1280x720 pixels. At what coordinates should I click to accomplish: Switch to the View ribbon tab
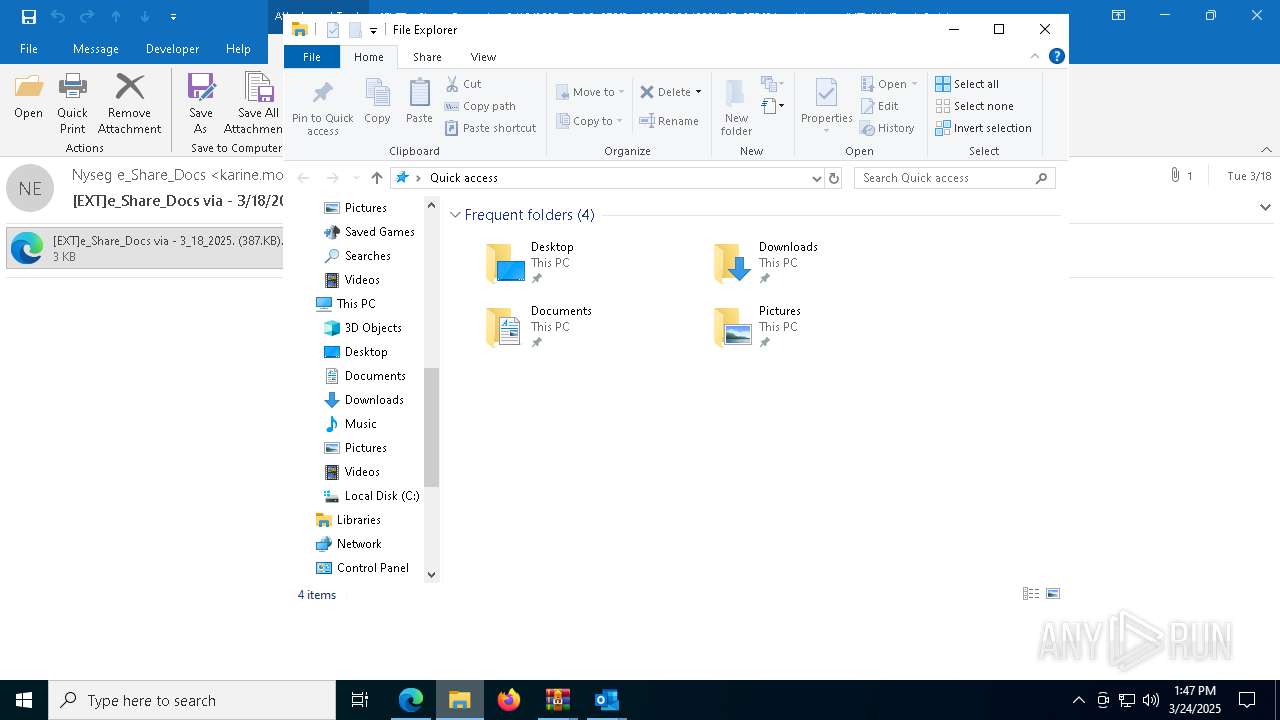pyautogui.click(x=483, y=57)
